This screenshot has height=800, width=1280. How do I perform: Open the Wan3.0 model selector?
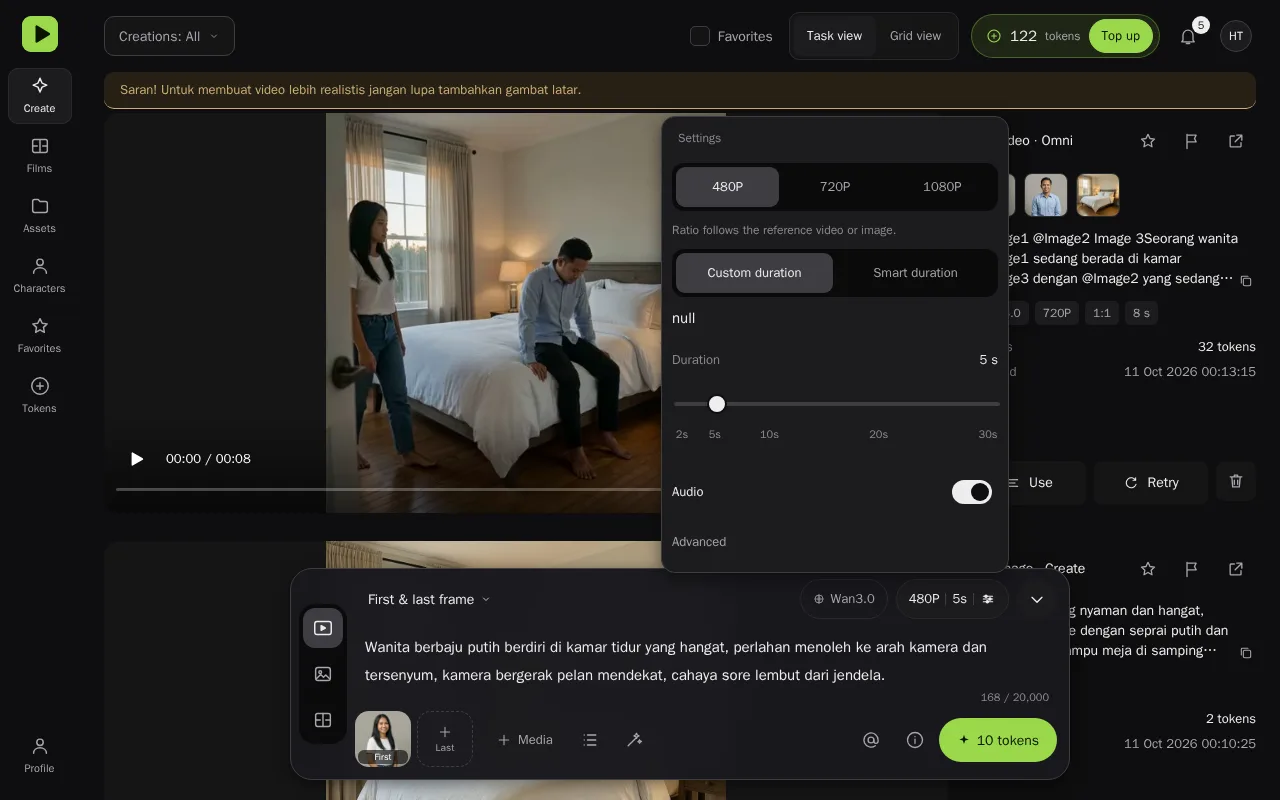click(845, 599)
